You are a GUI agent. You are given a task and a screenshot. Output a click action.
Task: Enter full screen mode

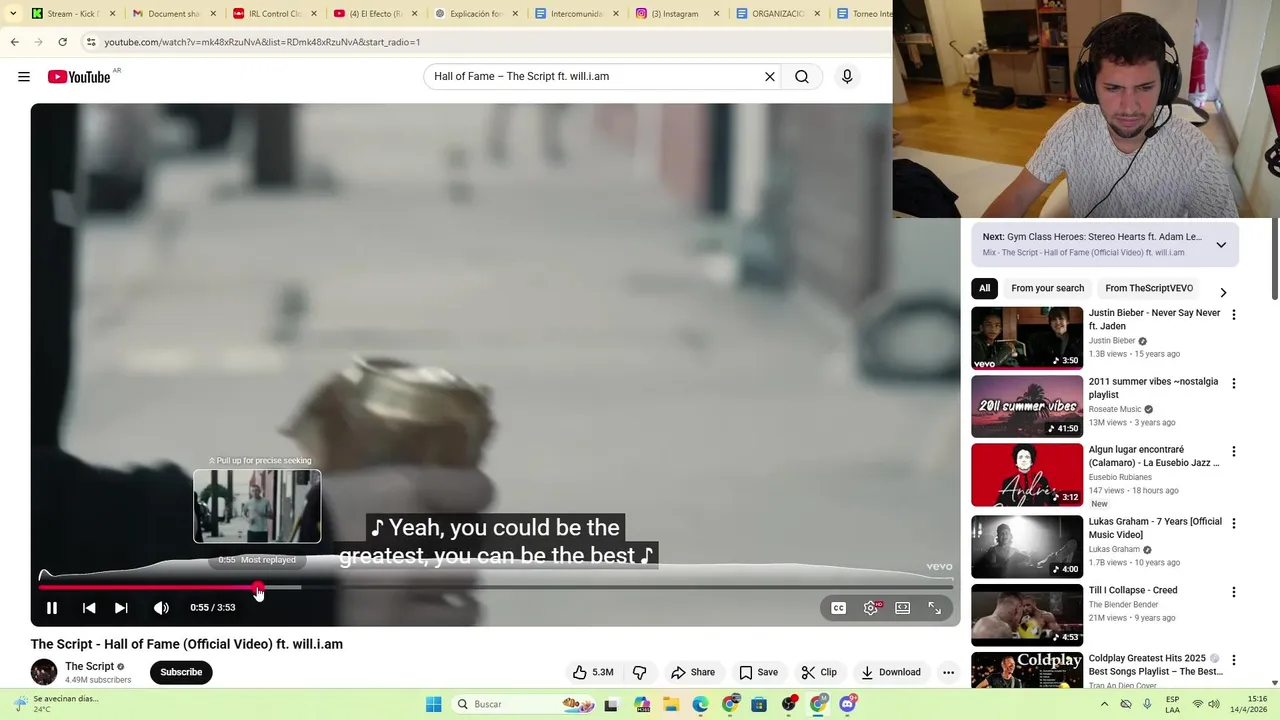click(935, 608)
